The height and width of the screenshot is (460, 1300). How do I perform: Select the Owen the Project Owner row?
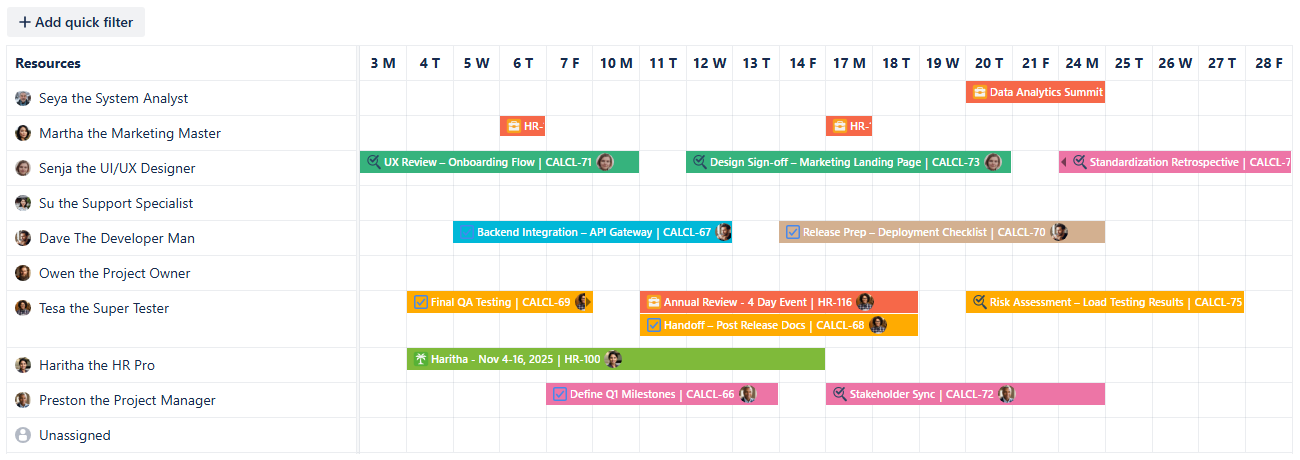[114, 273]
